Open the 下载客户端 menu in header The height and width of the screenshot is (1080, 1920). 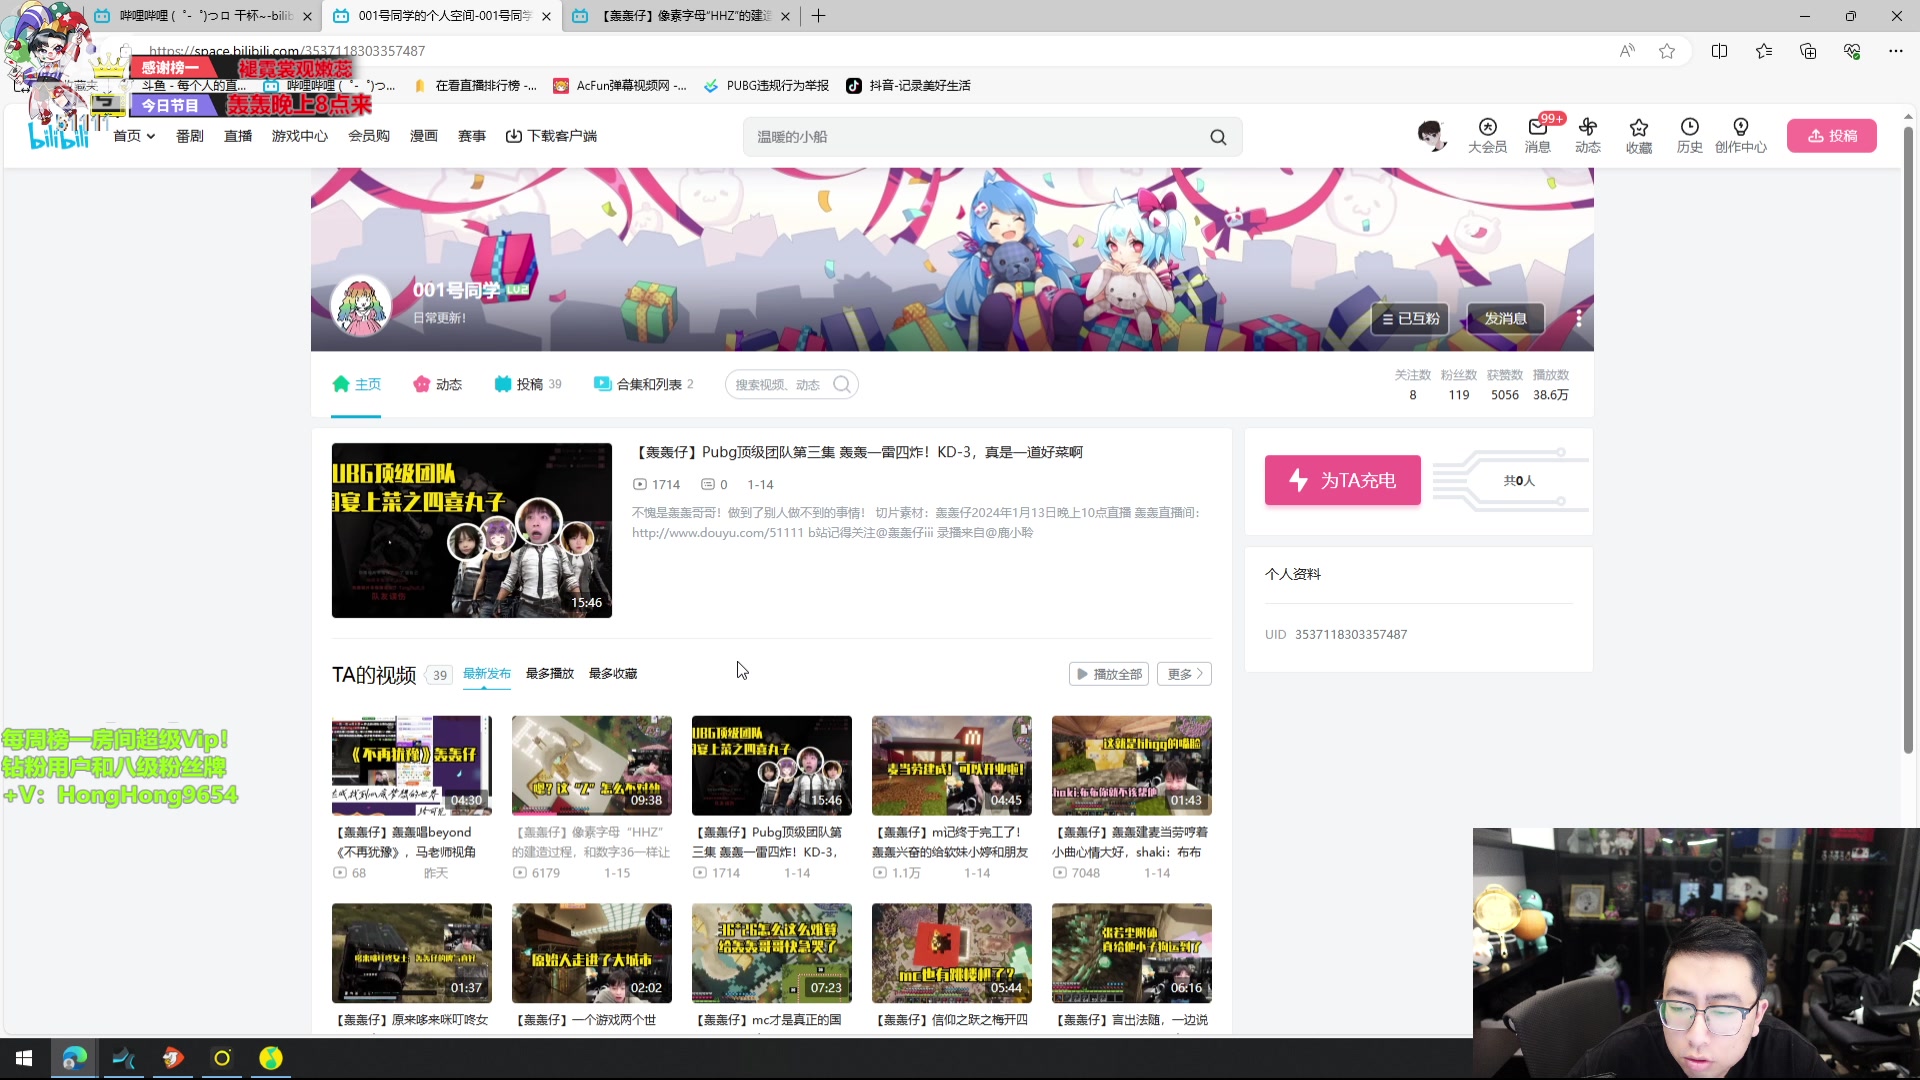pyautogui.click(x=551, y=136)
